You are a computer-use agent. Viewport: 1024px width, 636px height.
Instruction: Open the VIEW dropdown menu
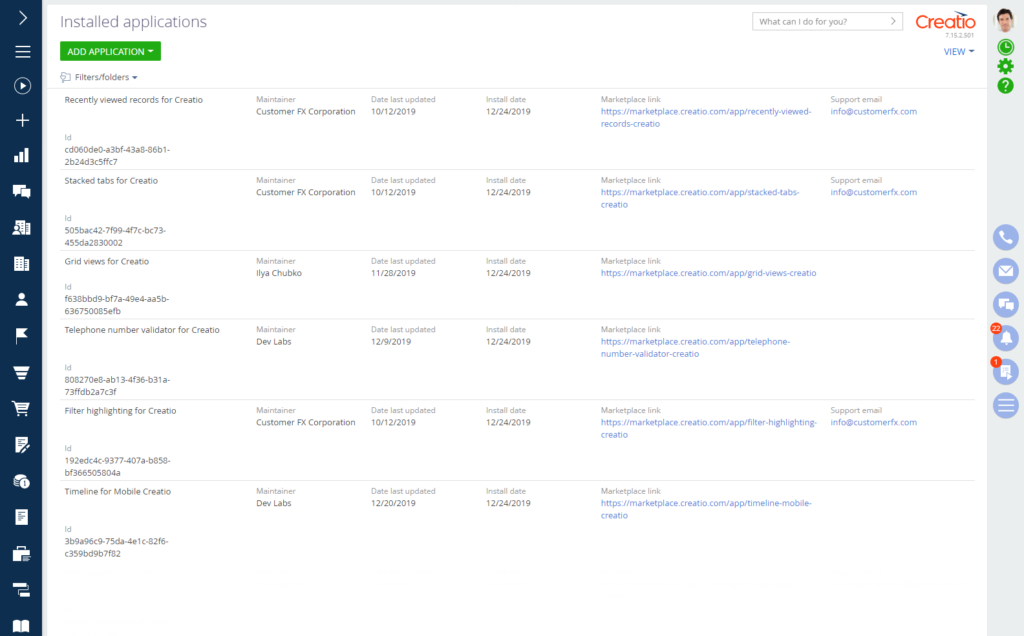tap(959, 52)
